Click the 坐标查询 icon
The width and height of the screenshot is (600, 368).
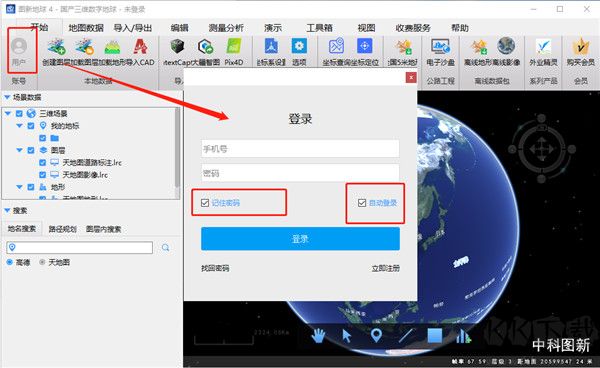pos(336,46)
